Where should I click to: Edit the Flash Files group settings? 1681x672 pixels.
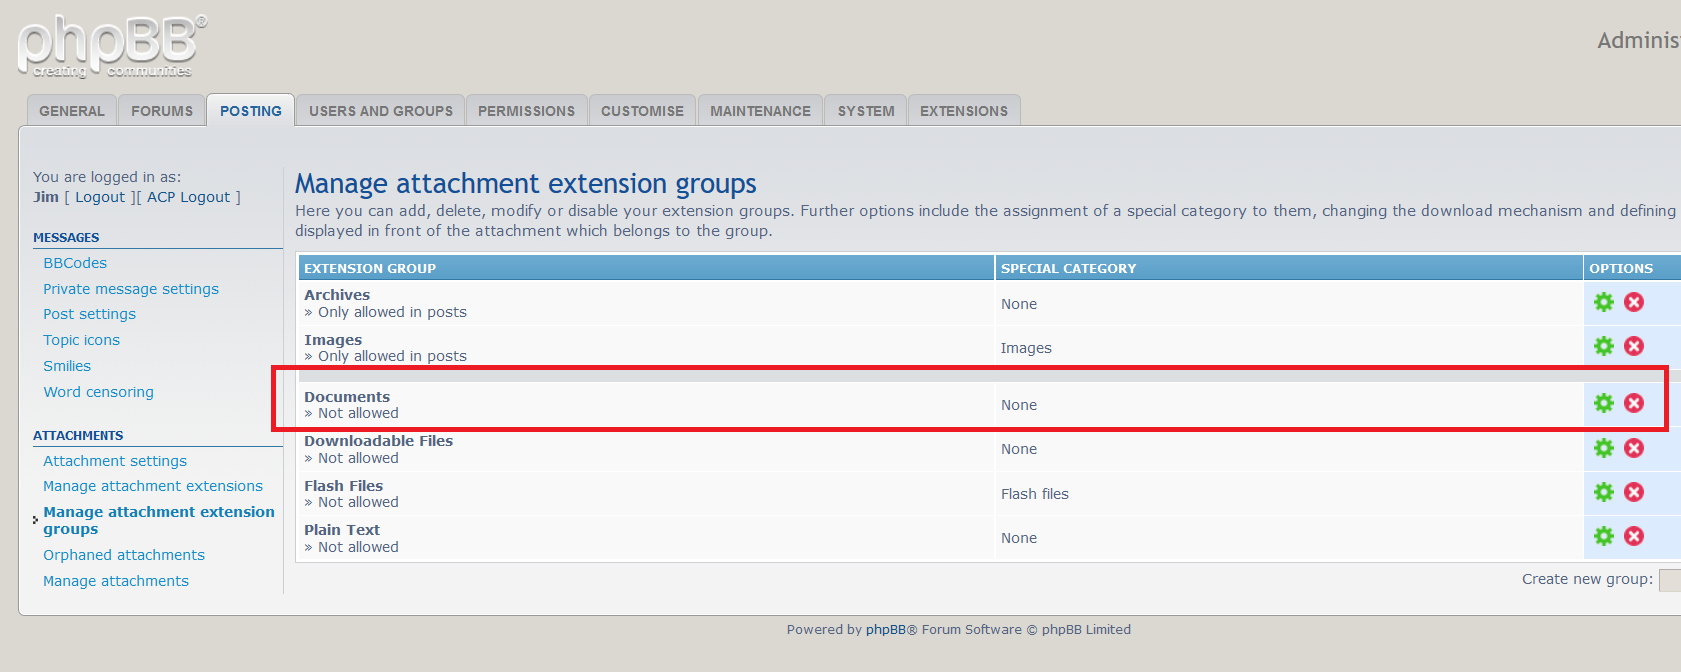coord(1603,492)
